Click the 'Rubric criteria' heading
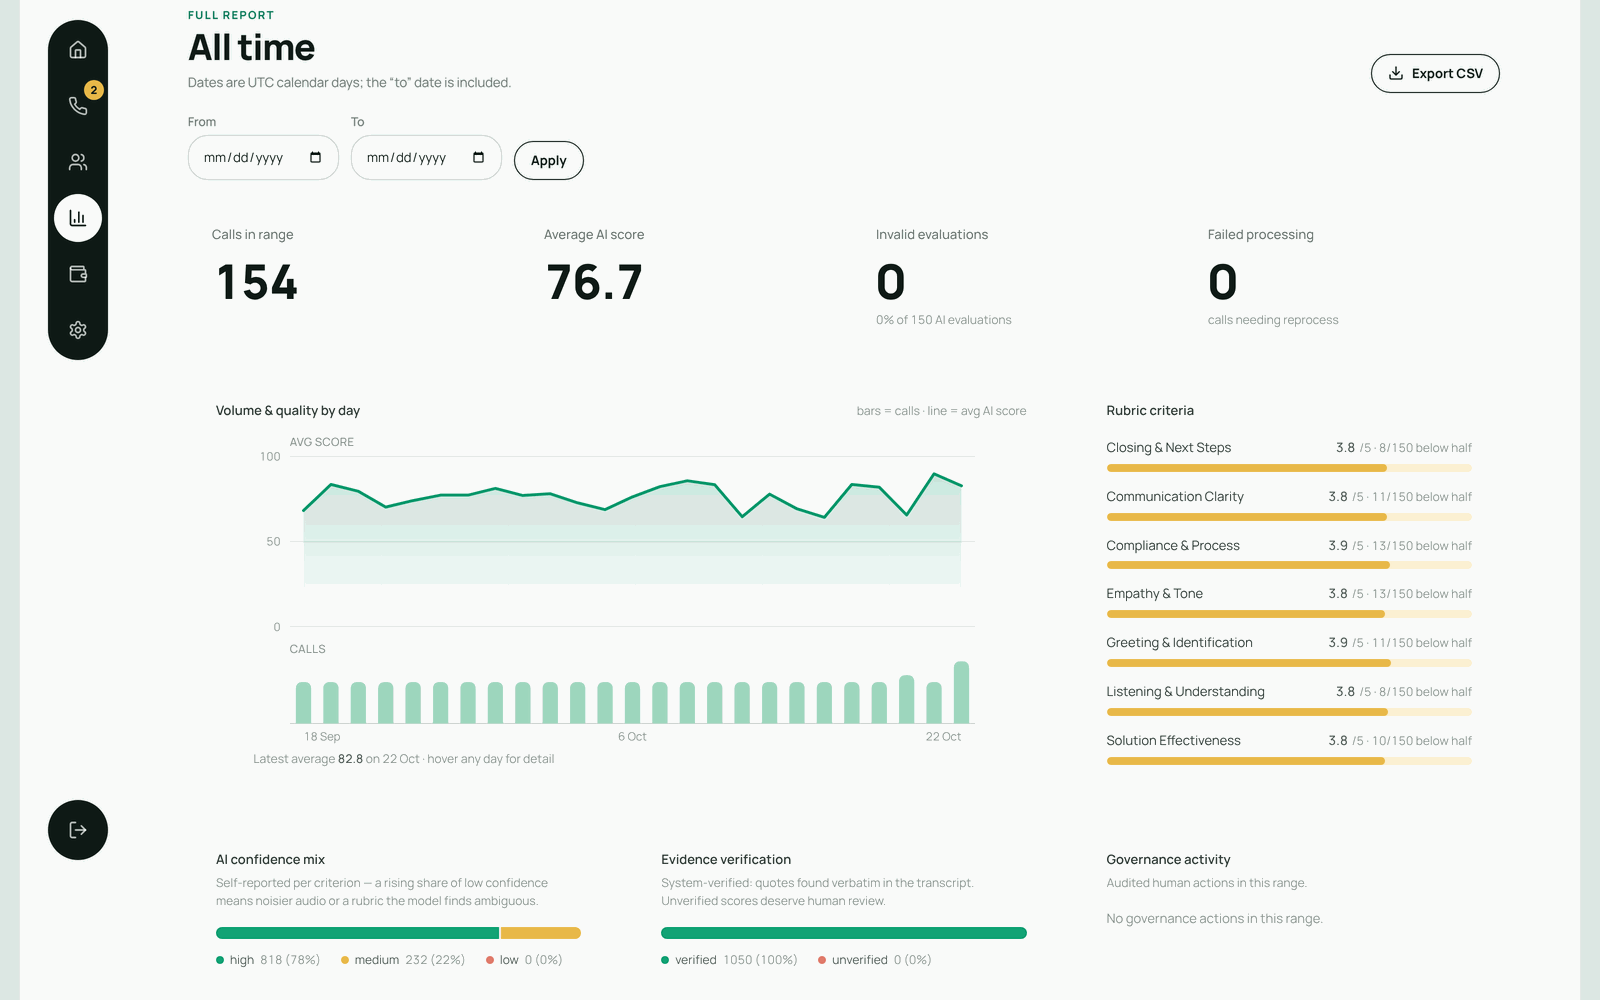 [x=1150, y=411]
